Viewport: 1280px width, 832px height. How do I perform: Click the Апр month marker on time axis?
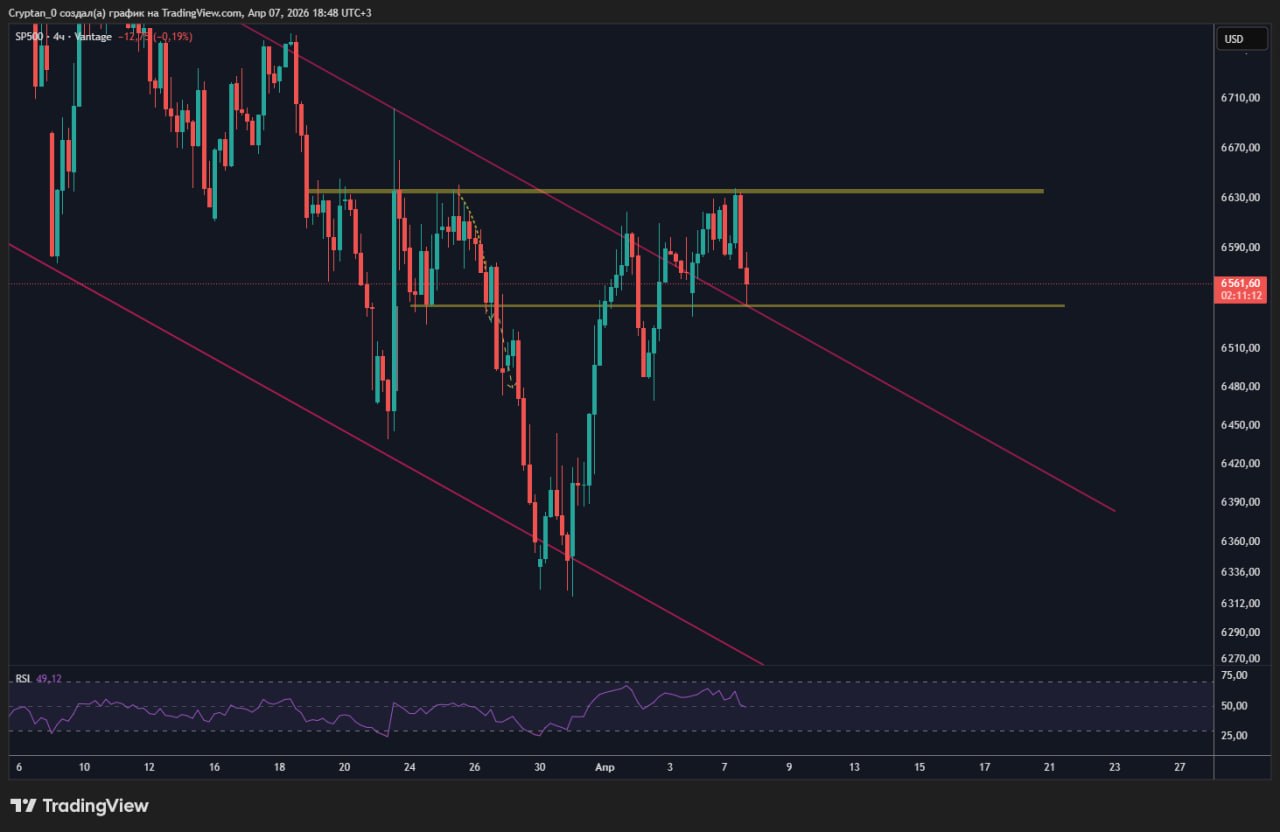604,767
